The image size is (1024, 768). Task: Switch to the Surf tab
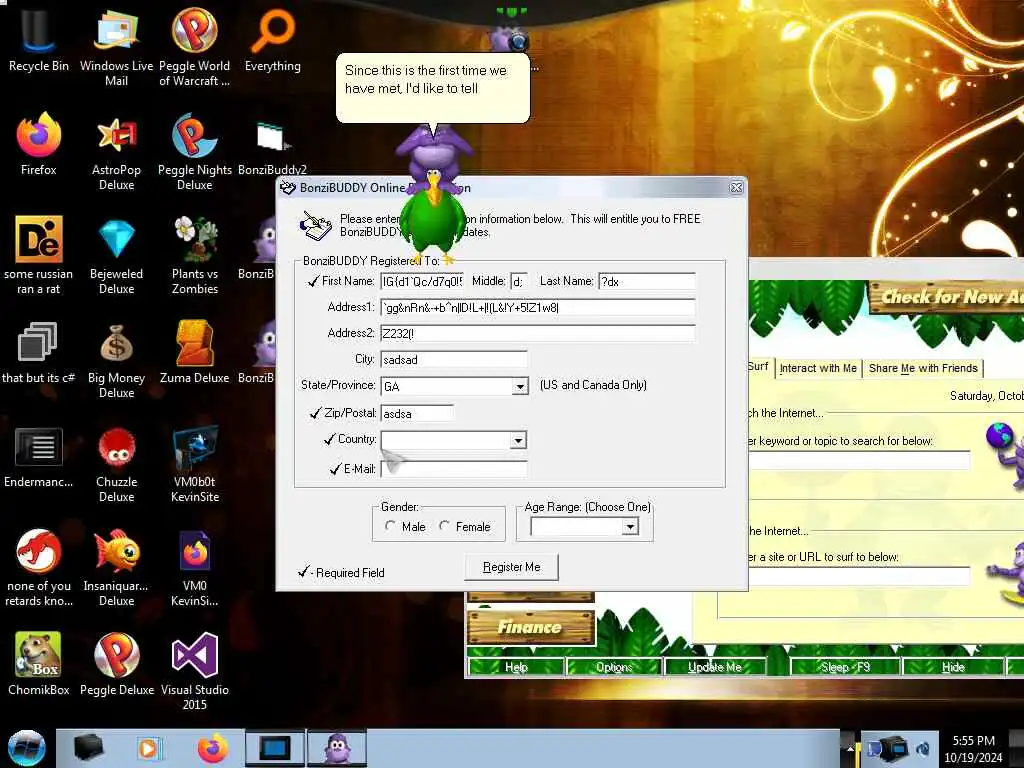click(x=759, y=367)
